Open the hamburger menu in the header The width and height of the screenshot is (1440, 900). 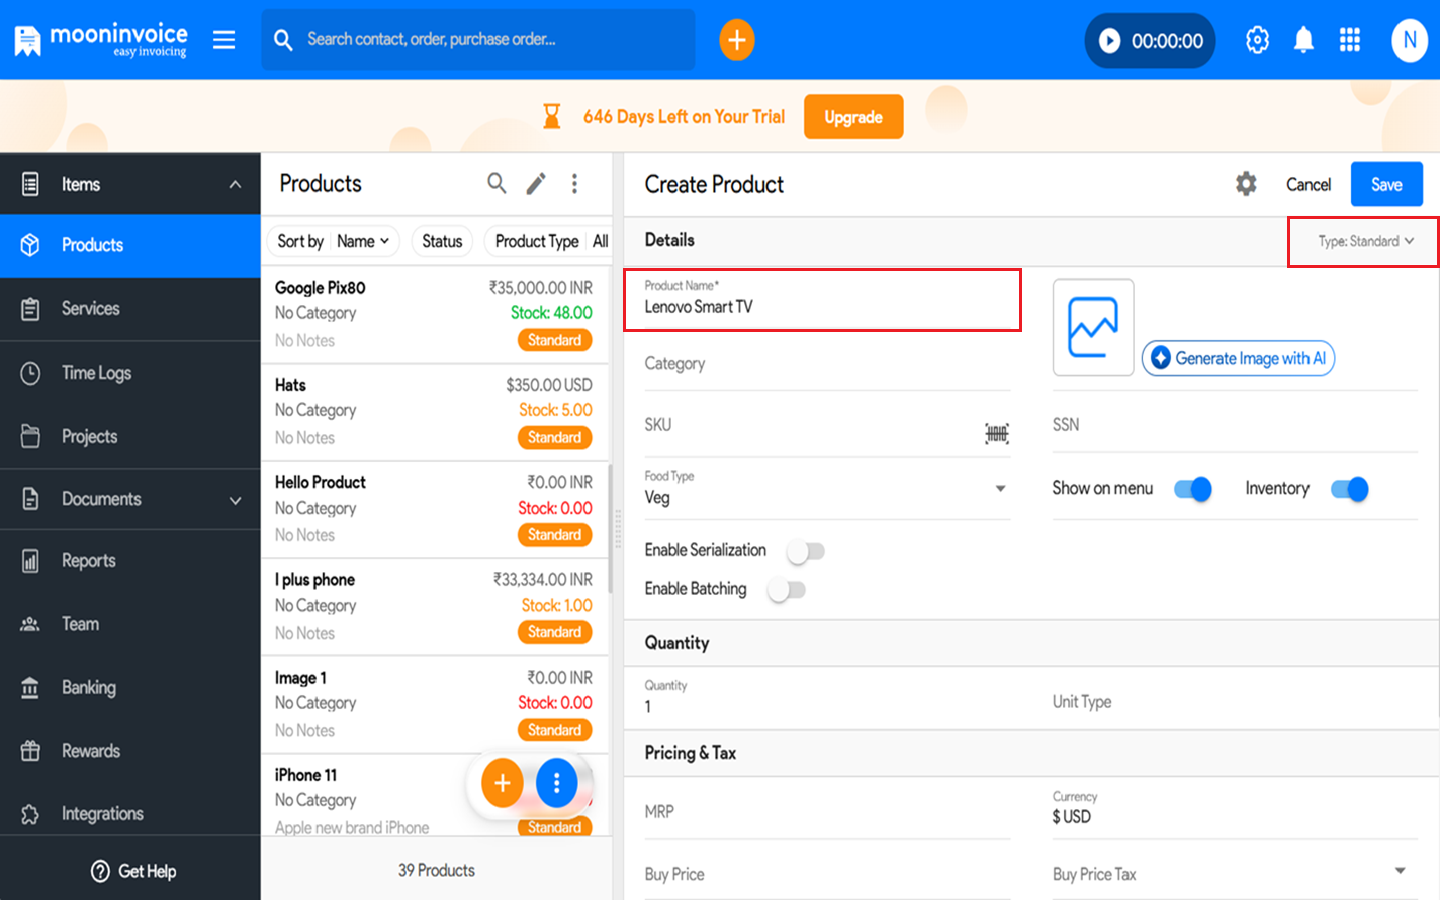pos(224,40)
